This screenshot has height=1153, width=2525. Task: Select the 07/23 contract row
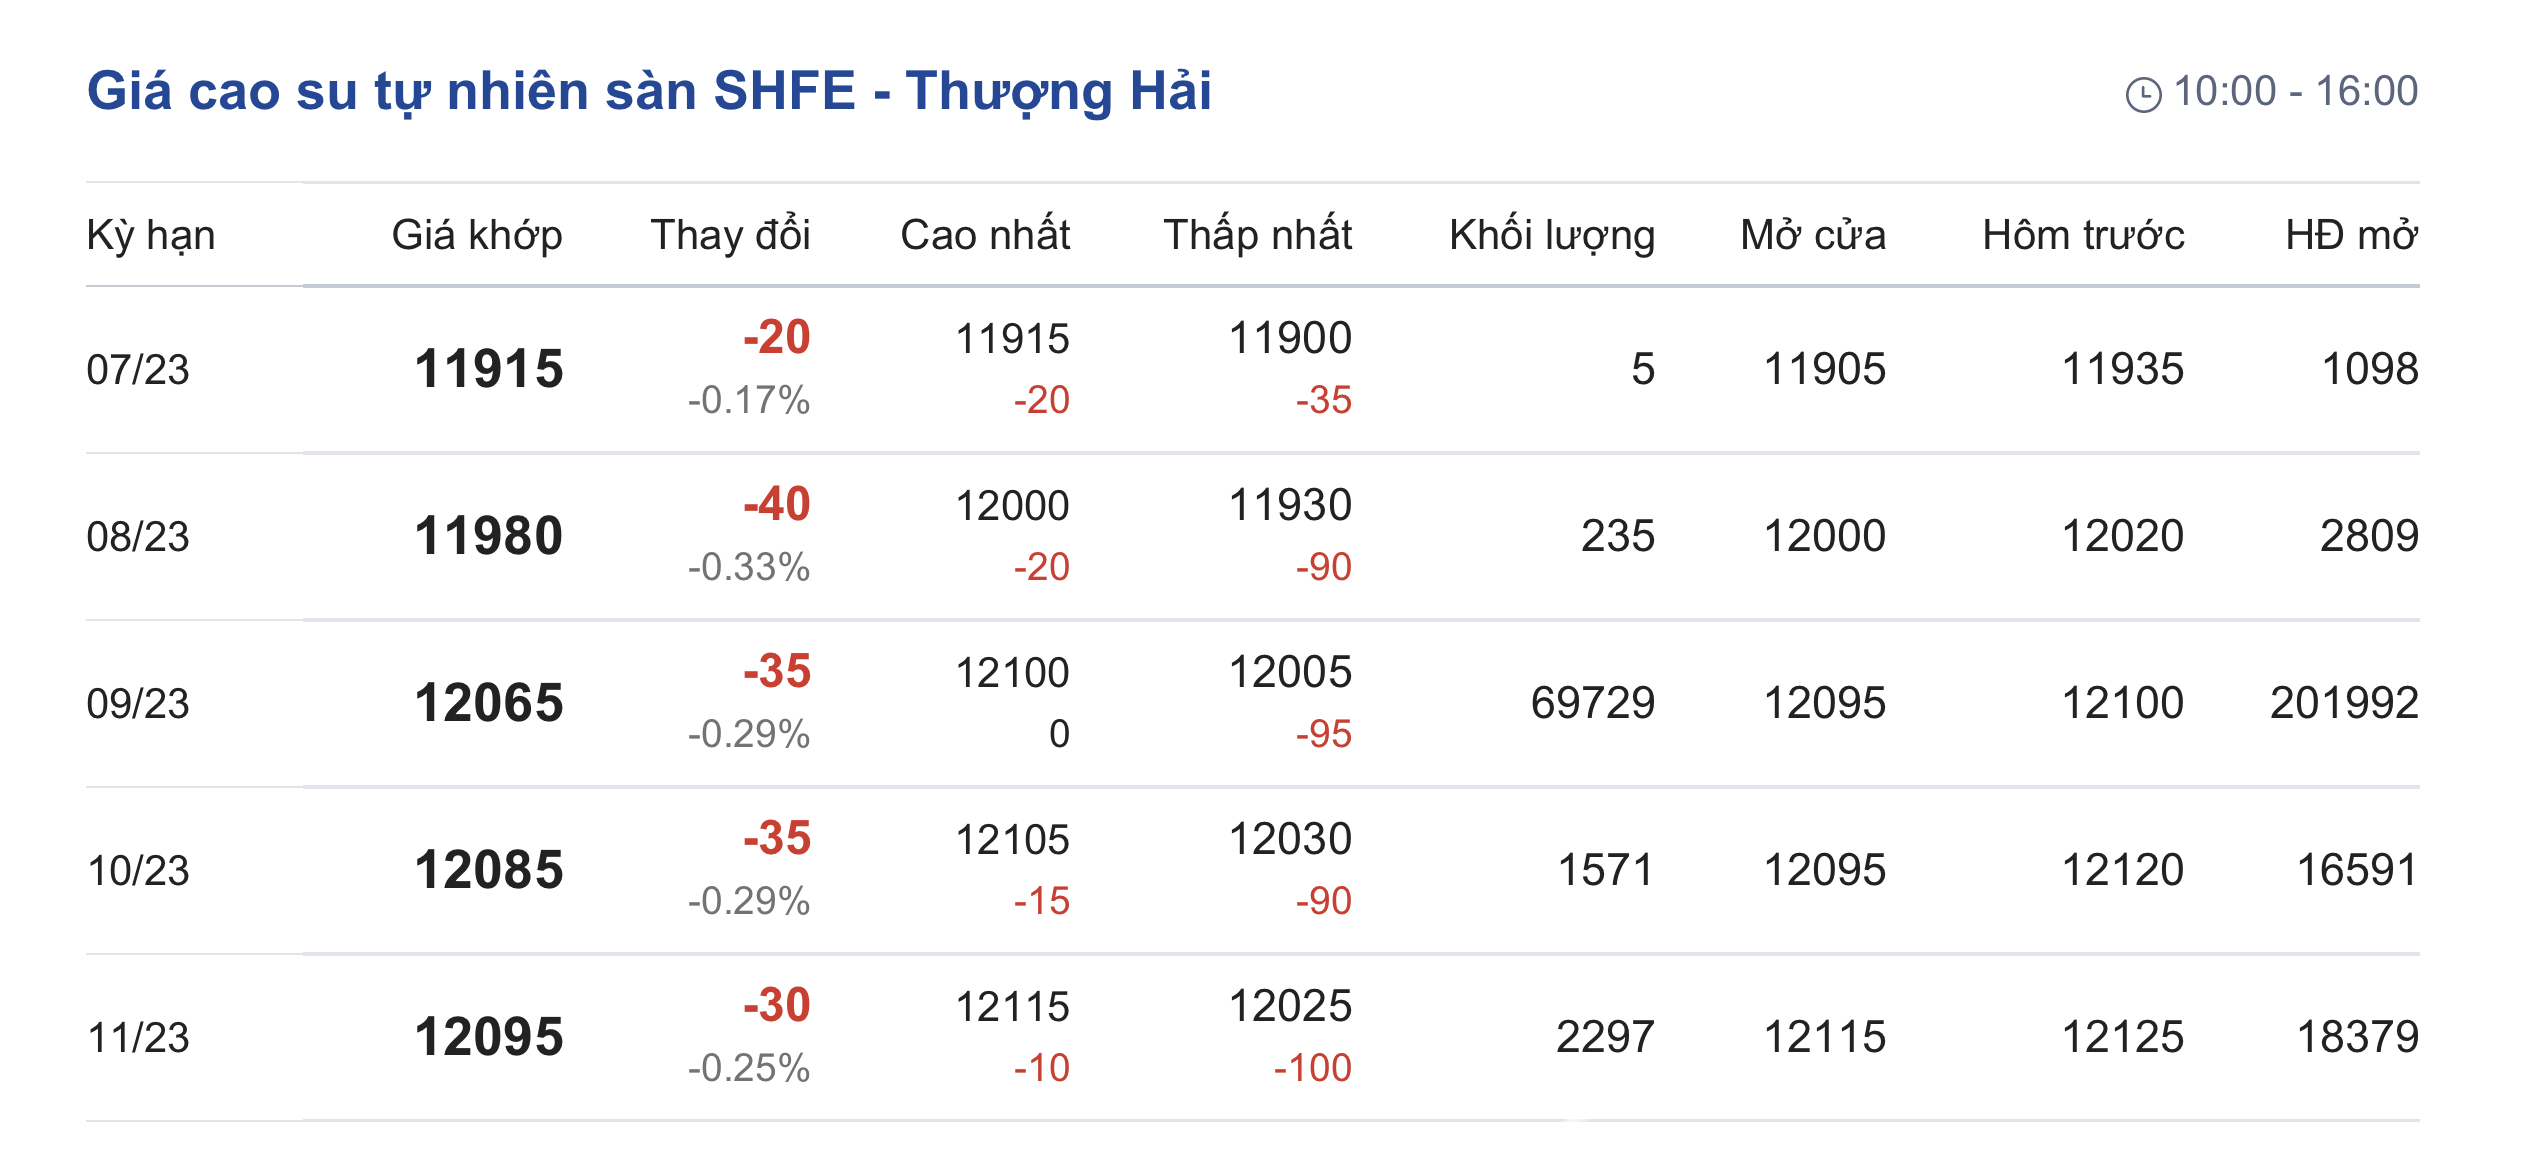point(1252,369)
